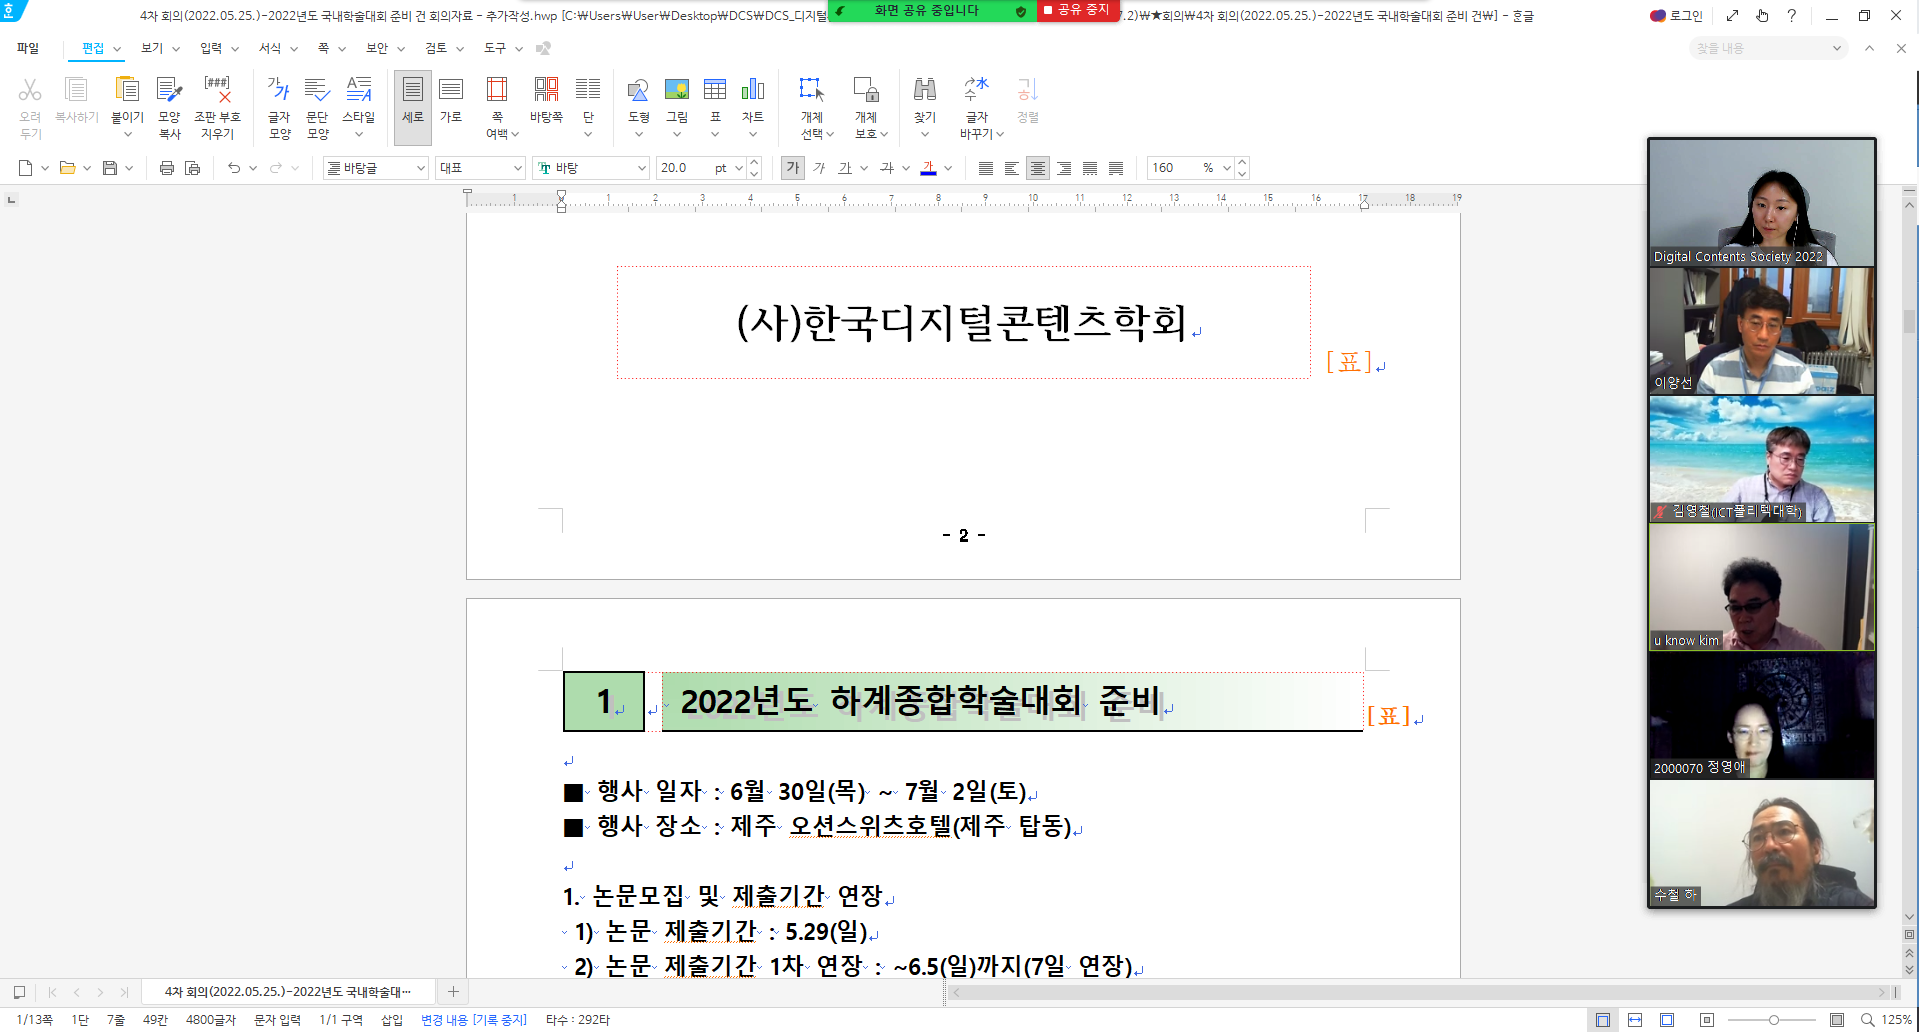Click the font color swatch 가
This screenshot has height=1032, width=1919.
928,168
